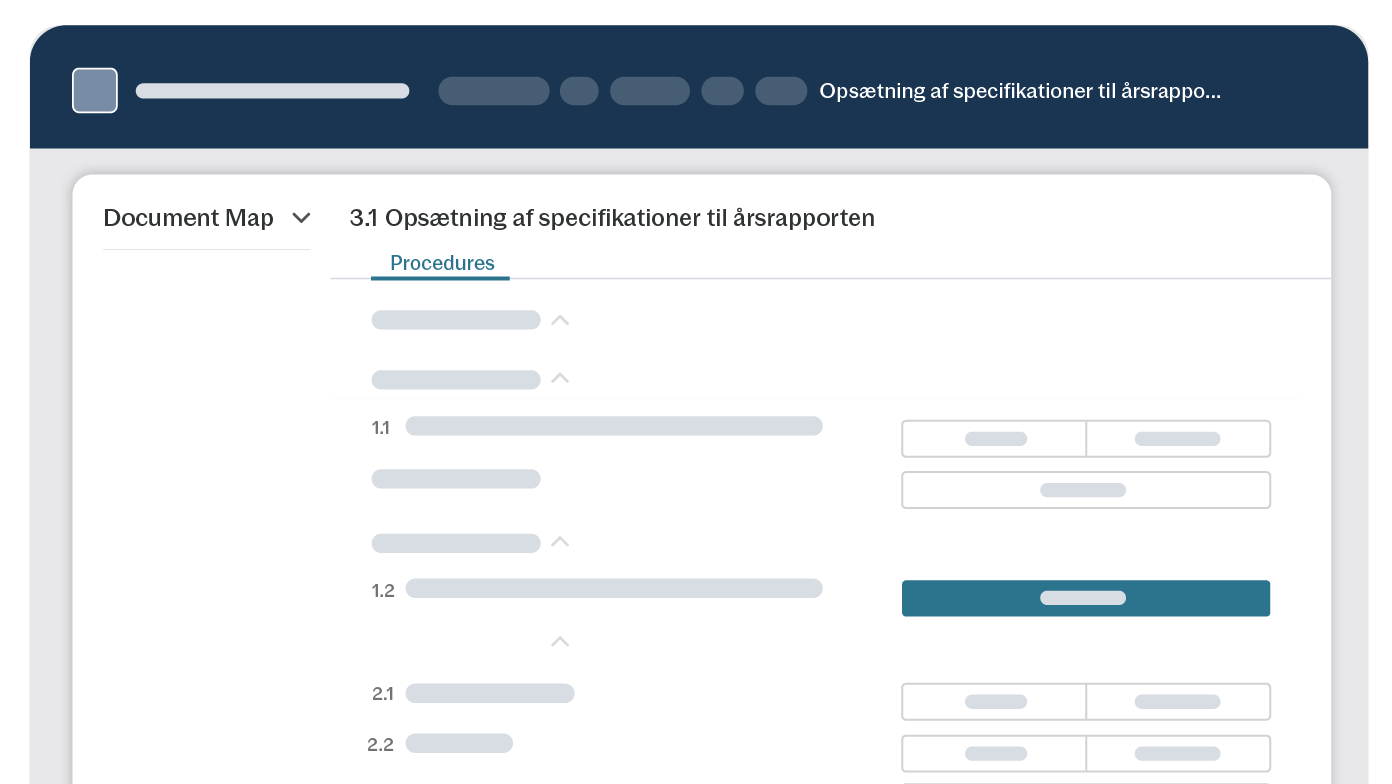
Task: Select the left response option for procedure 2.1
Action: point(994,702)
